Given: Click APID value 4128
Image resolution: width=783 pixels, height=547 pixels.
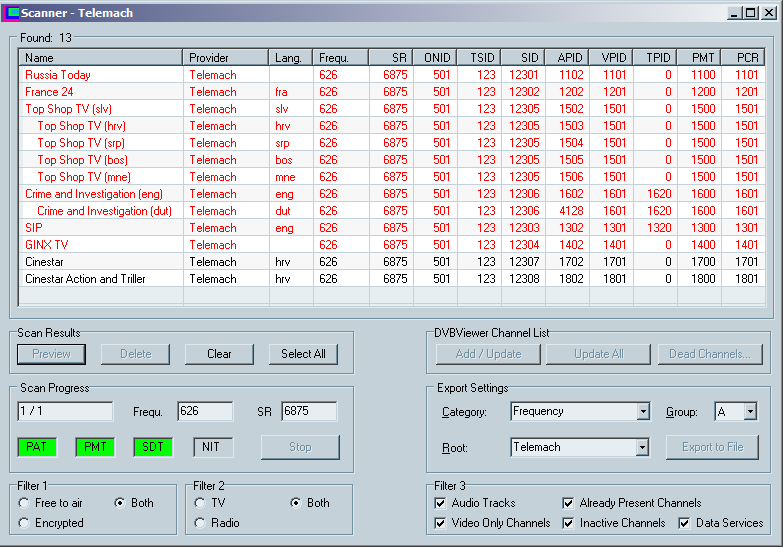Looking at the screenshot, I should [571, 211].
